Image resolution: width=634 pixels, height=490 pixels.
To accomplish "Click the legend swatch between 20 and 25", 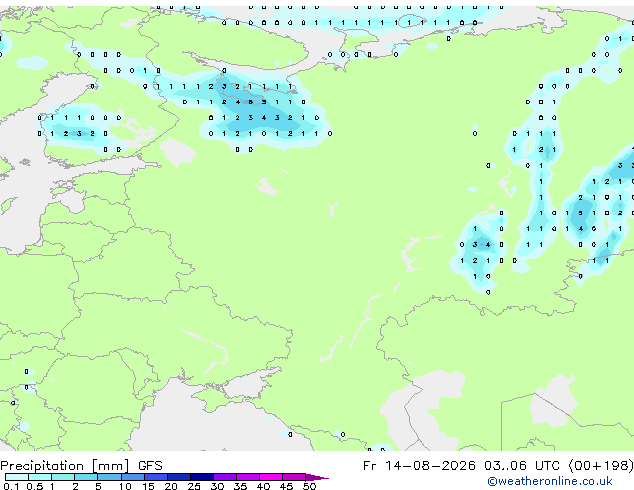I will coord(179,477).
